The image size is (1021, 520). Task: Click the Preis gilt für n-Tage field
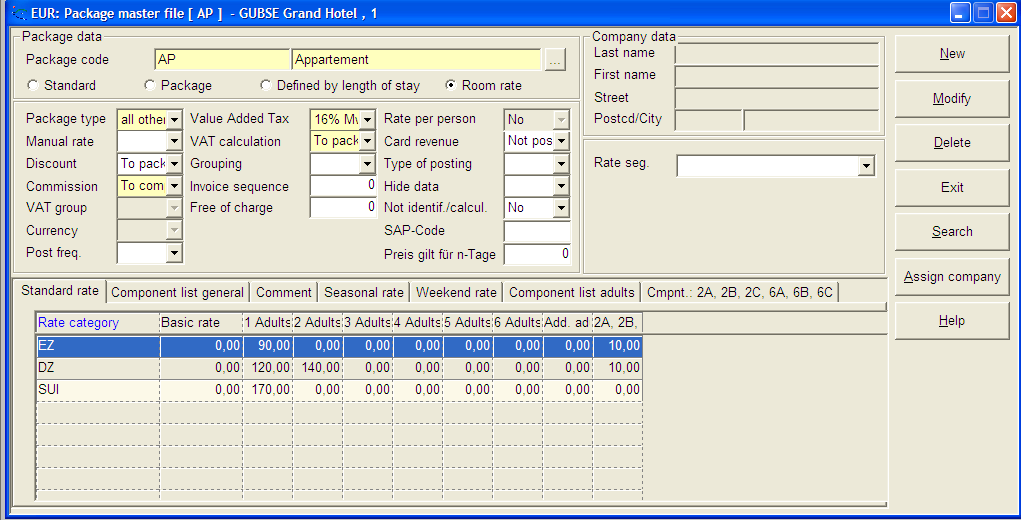537,254
